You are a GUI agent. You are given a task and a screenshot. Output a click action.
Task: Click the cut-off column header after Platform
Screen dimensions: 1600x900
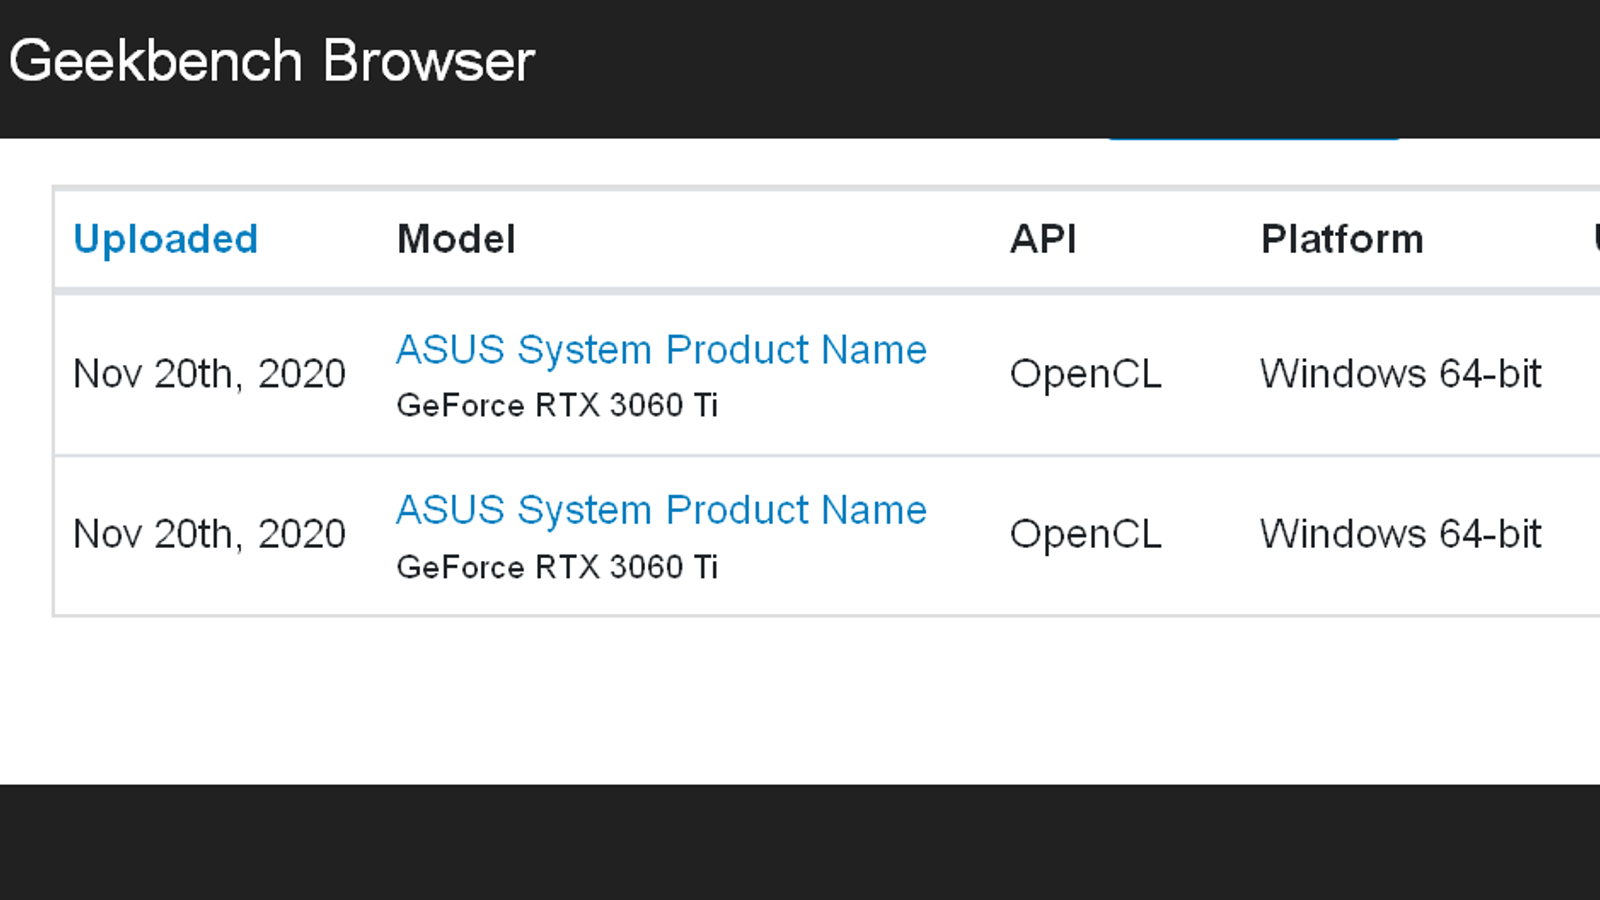click(1595, 239)
